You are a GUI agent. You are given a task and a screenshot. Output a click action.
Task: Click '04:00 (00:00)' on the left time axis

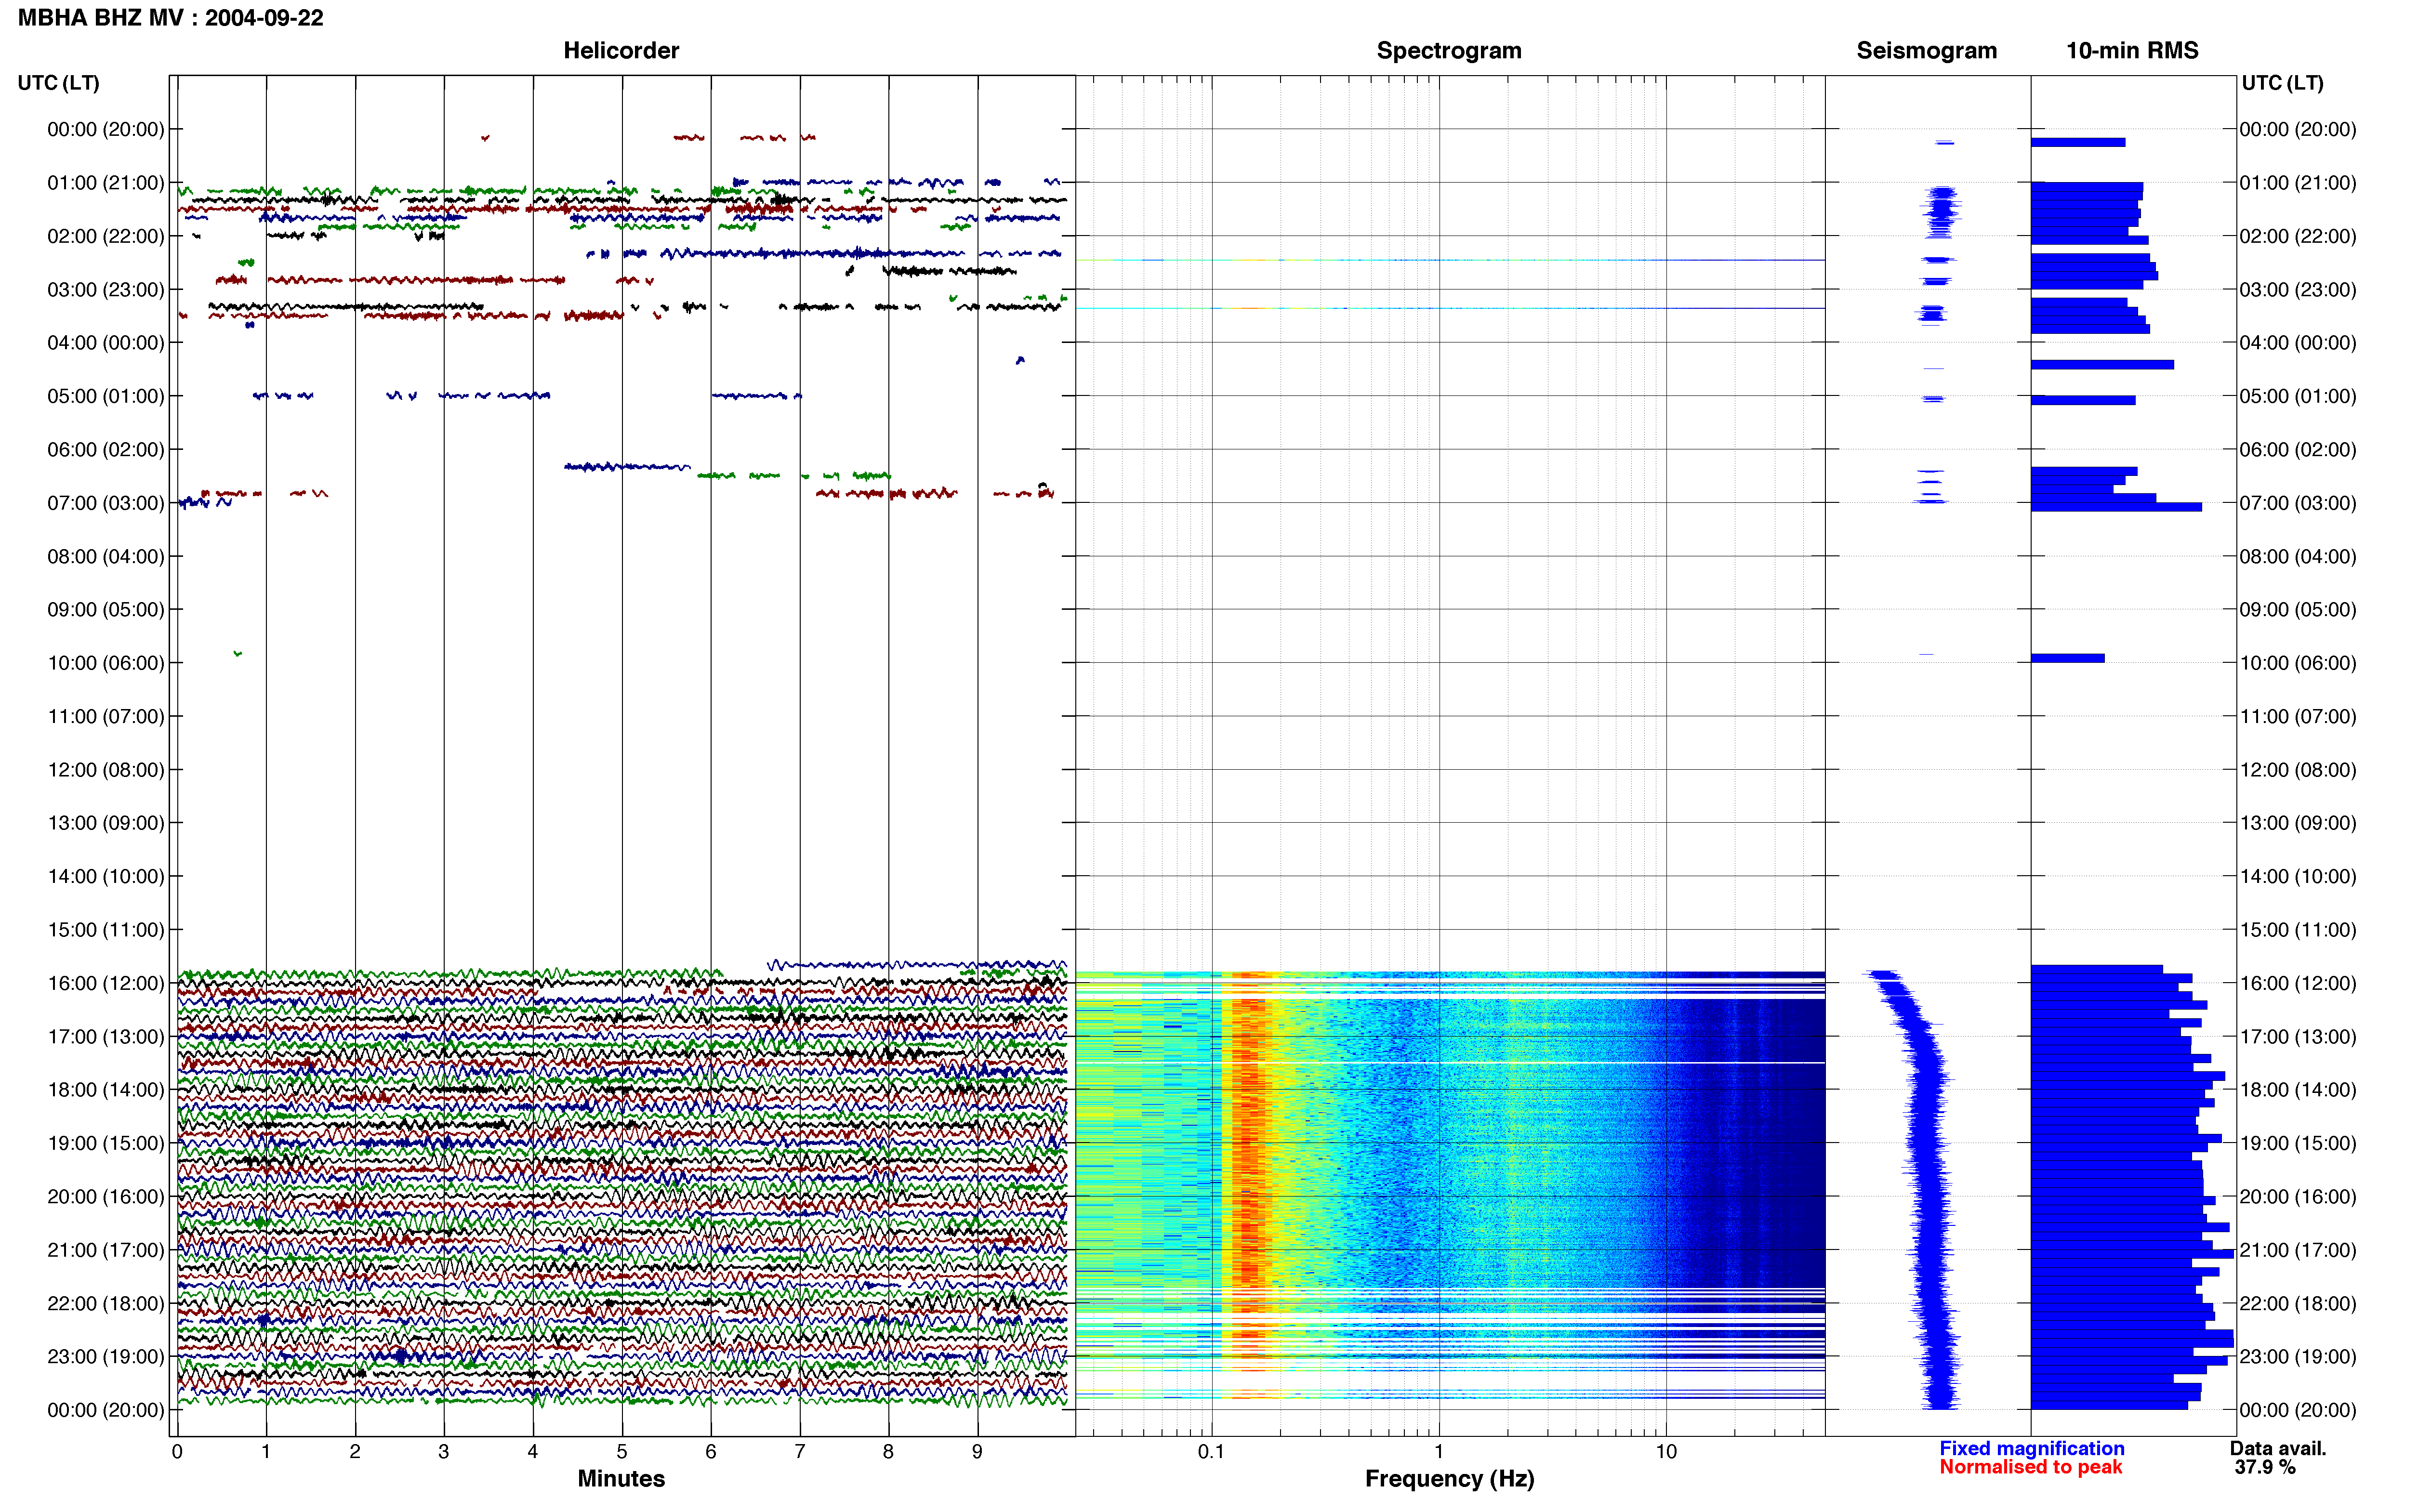106,343
